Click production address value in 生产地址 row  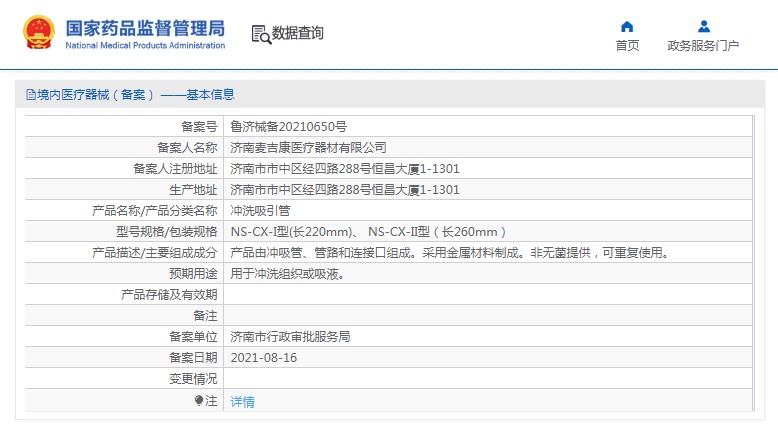345,189
